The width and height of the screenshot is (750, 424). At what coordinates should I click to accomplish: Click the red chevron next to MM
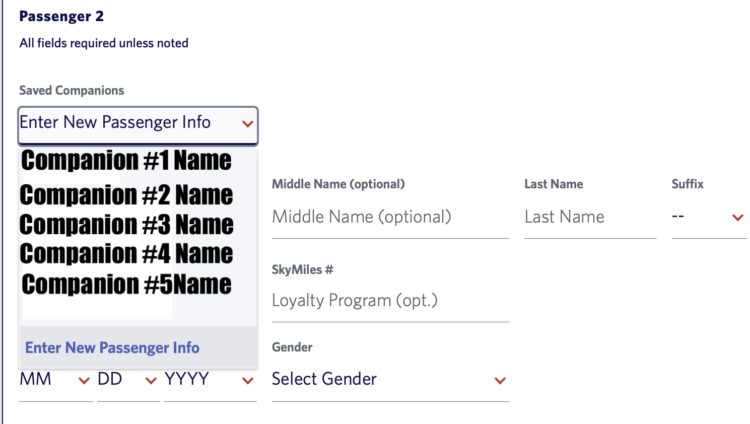pos(84,380)
